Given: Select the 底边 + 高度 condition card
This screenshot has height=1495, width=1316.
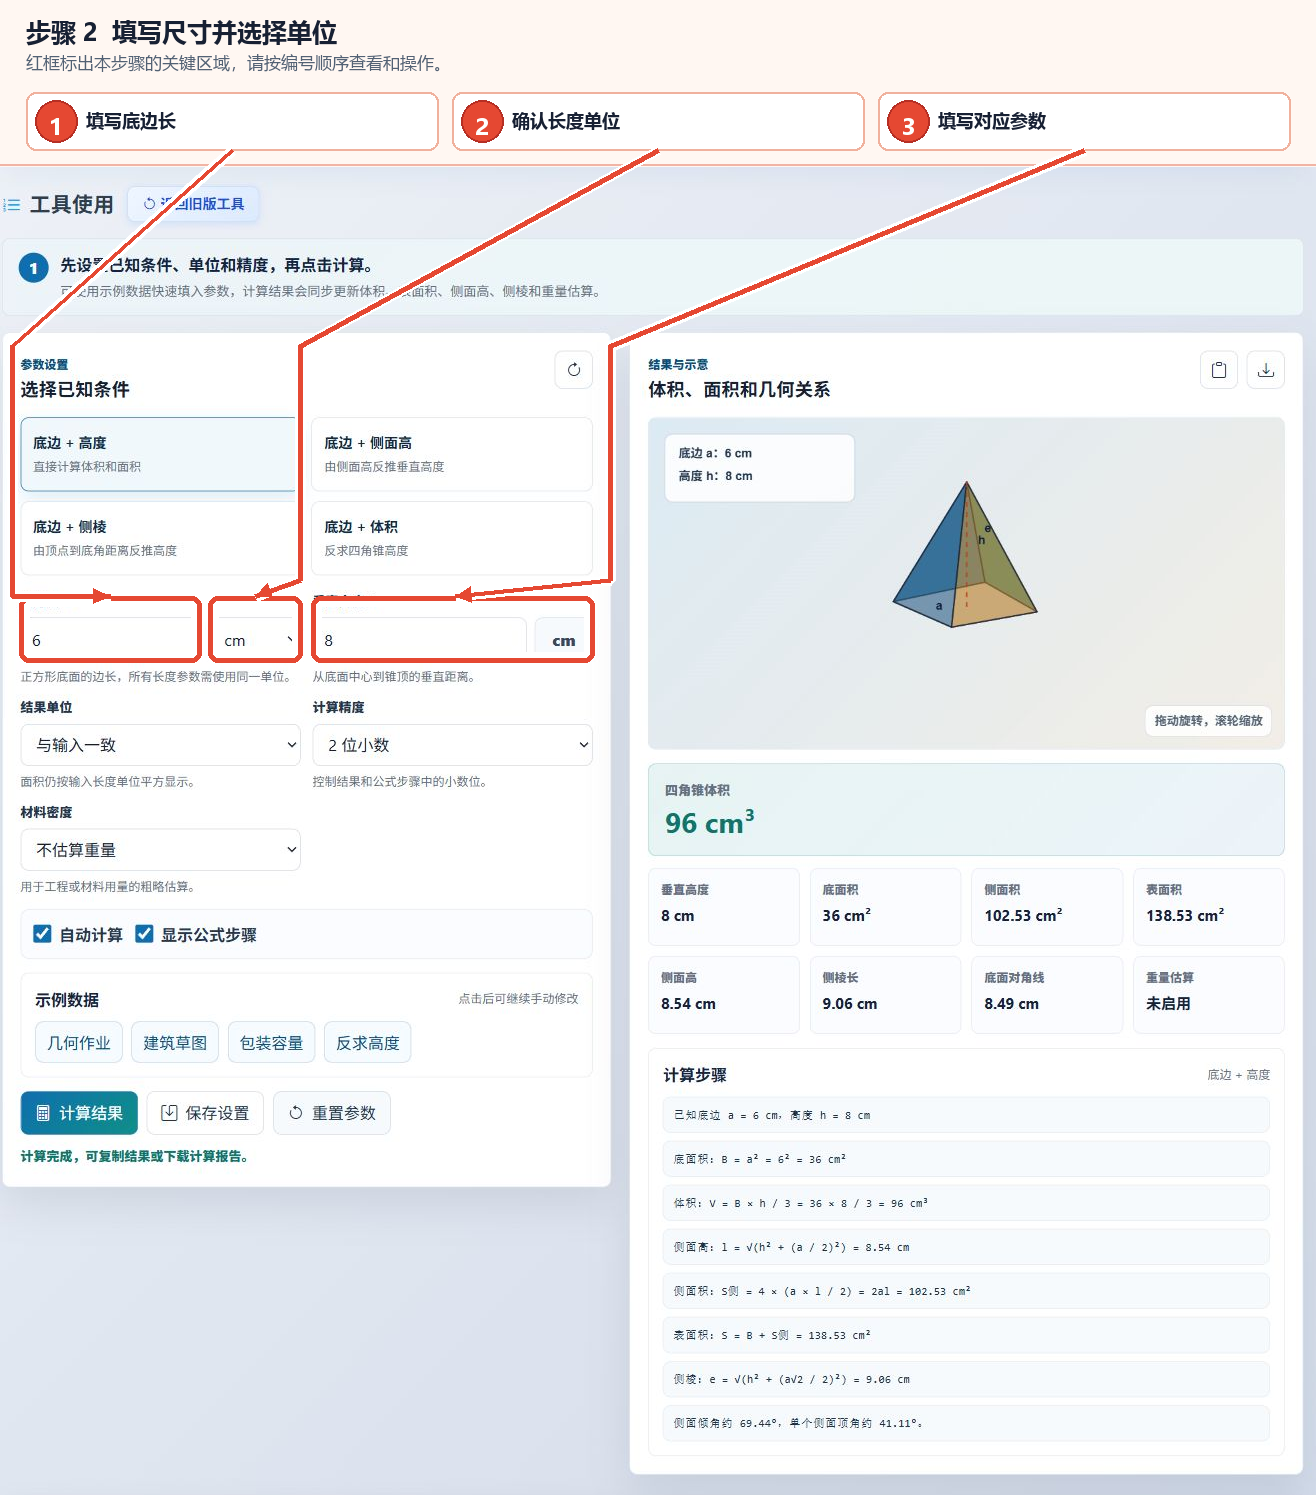Looking at the screenshot, I should 158,454.
